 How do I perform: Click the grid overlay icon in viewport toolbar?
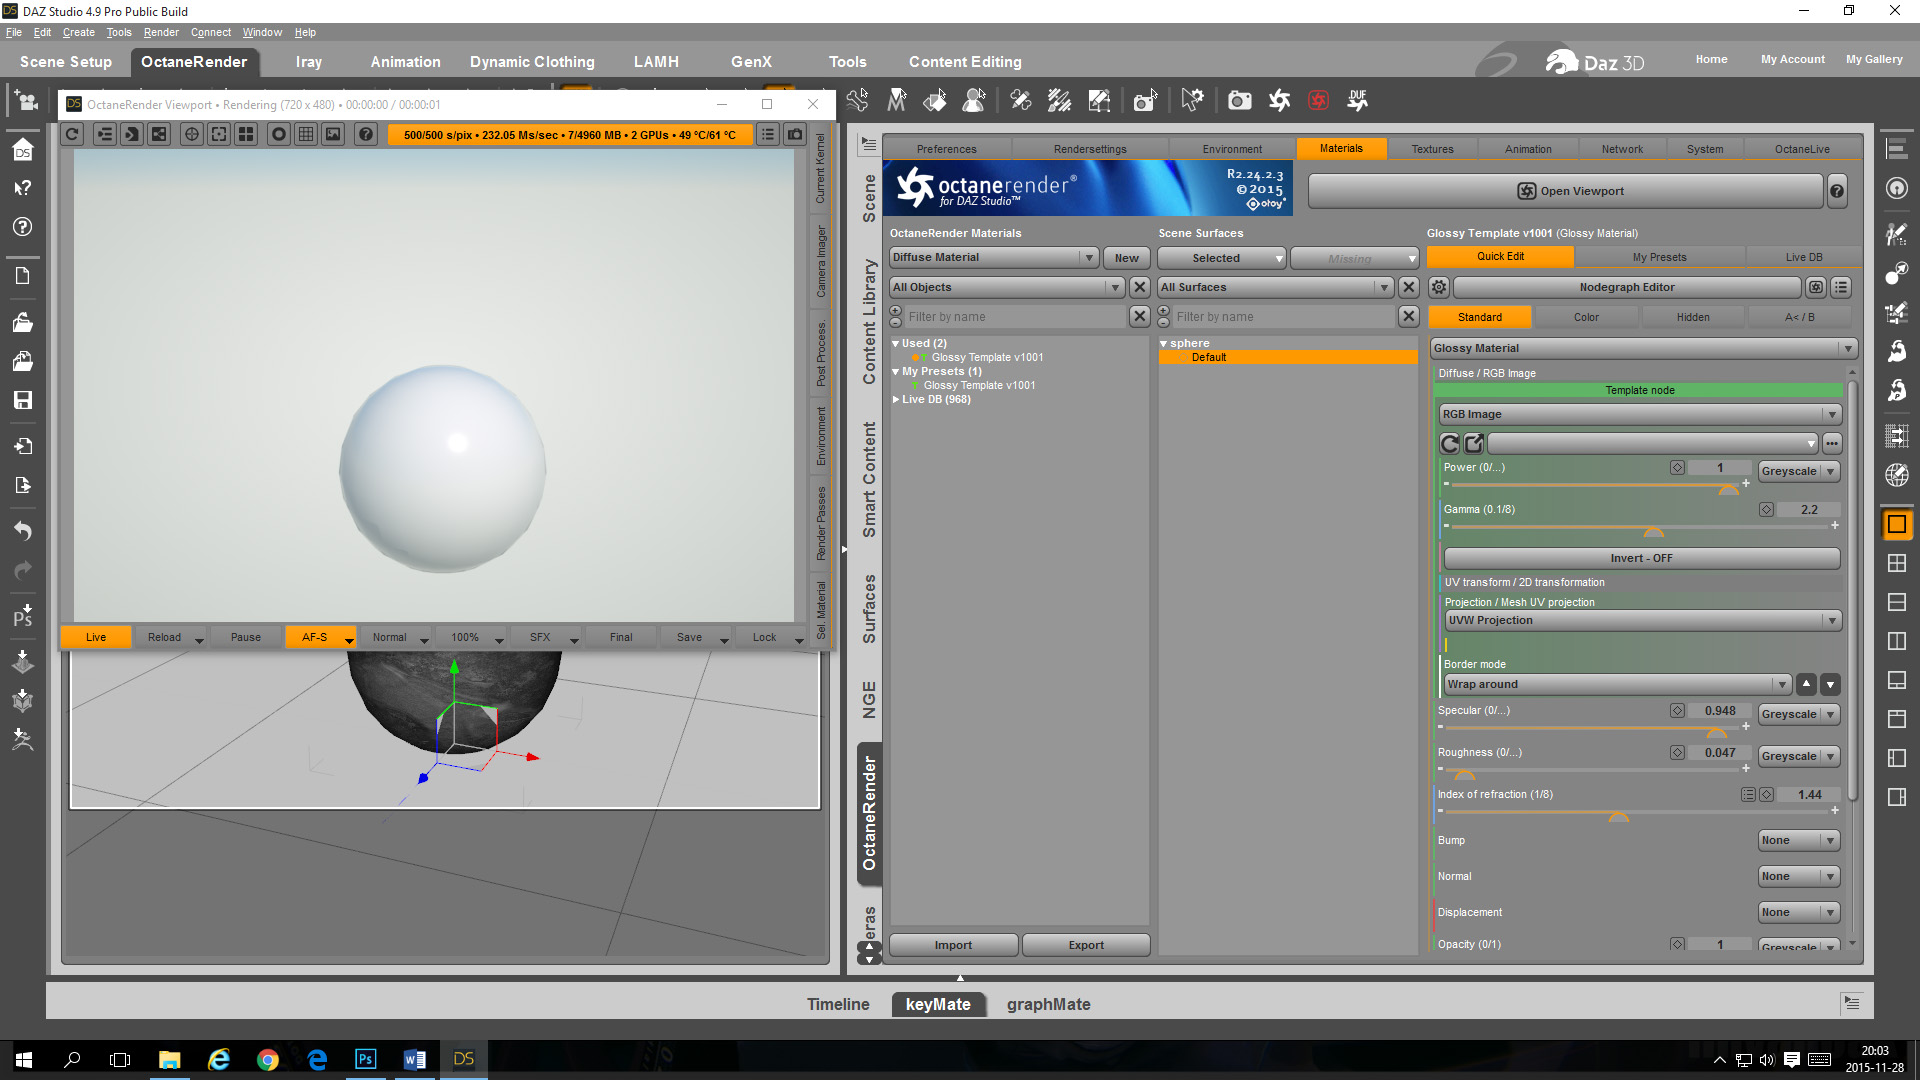coord(306,134)
